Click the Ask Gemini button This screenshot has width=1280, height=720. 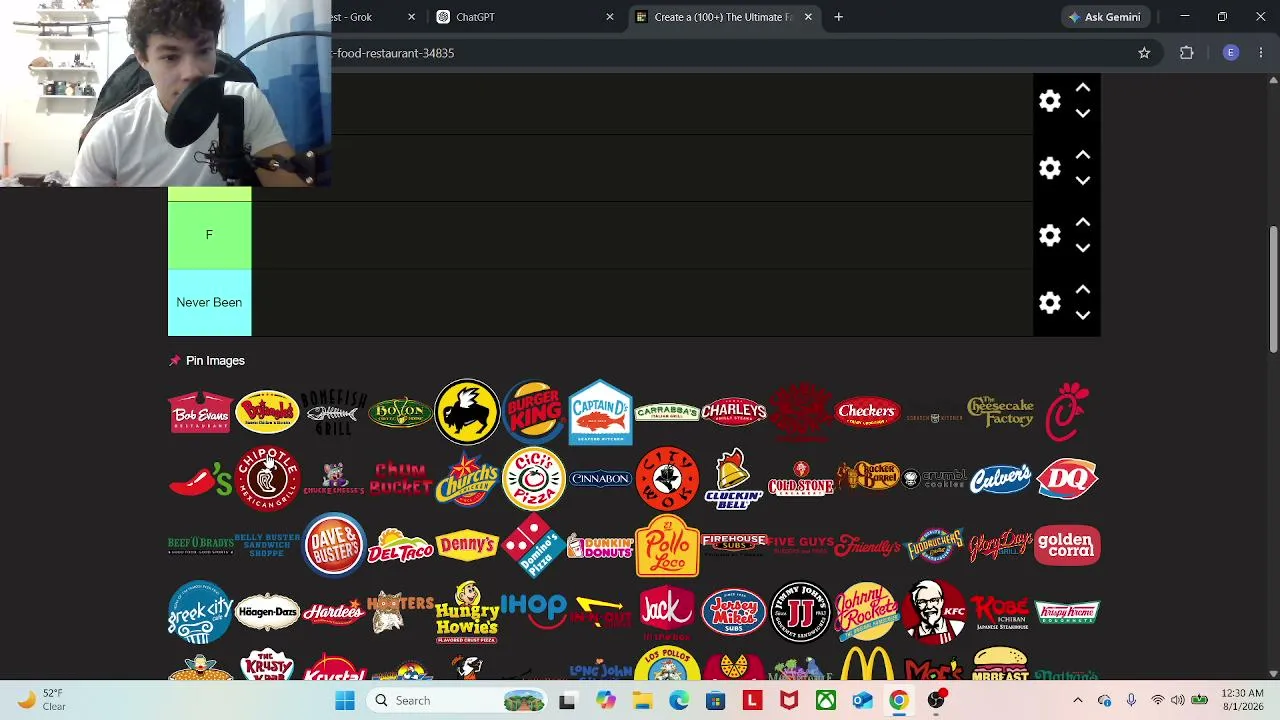pos(1104,17)
